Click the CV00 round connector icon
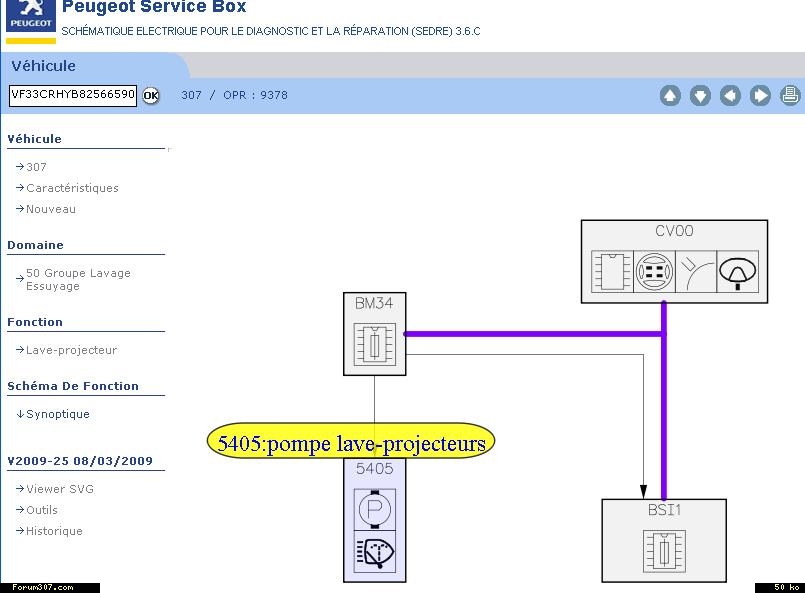 tap(655, 272)
